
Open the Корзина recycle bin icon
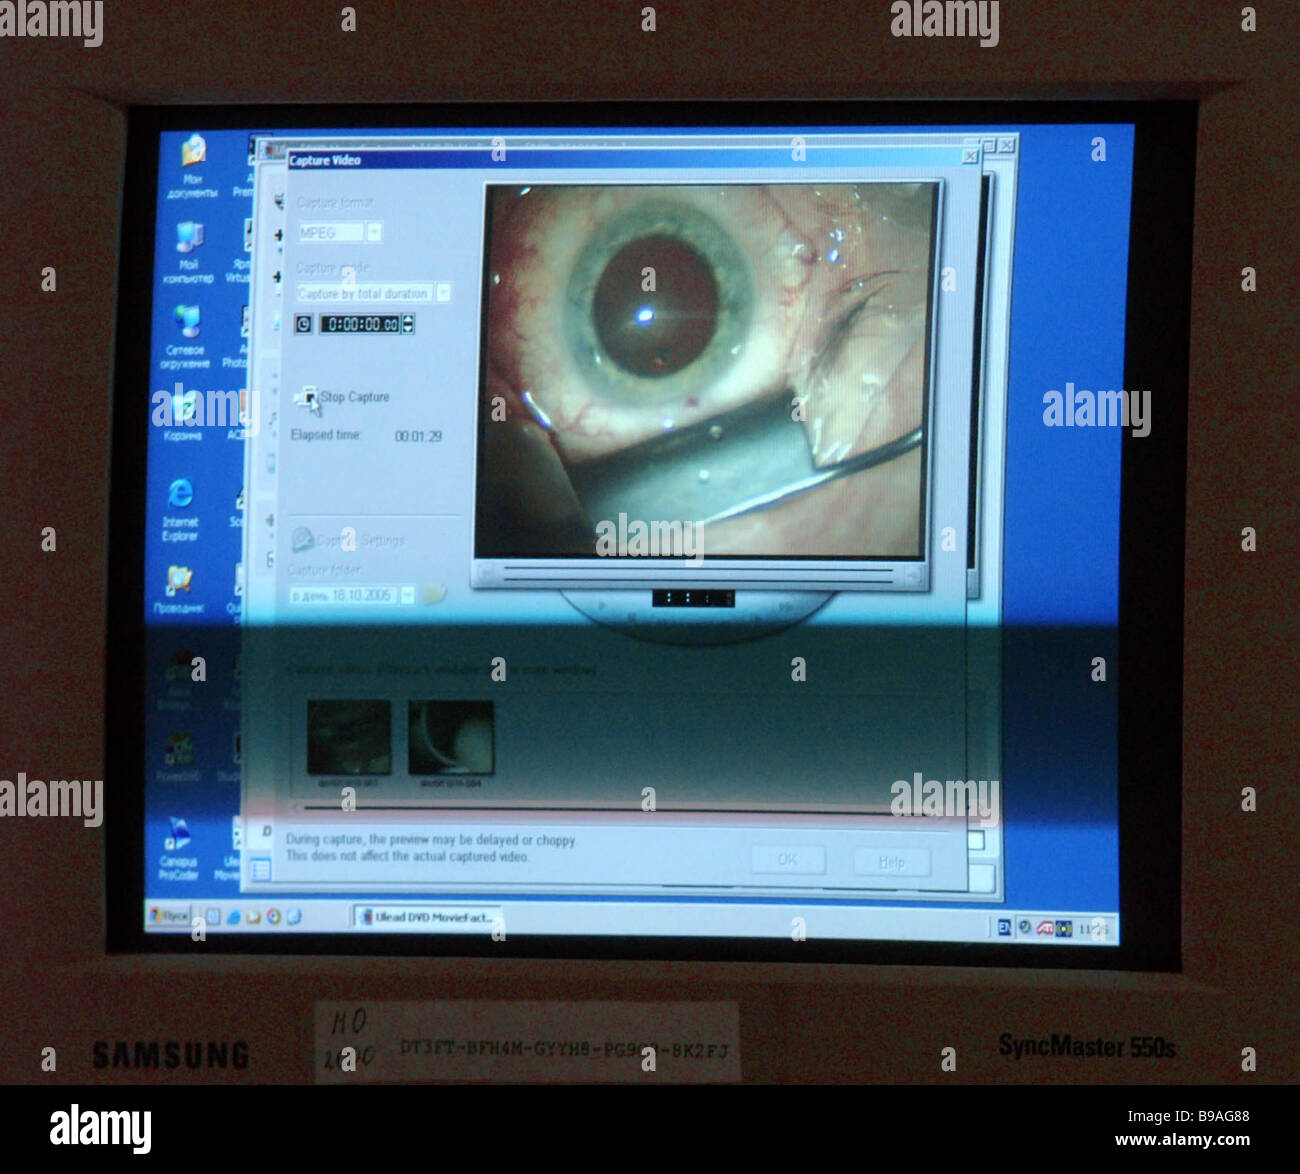coord(182,416)
